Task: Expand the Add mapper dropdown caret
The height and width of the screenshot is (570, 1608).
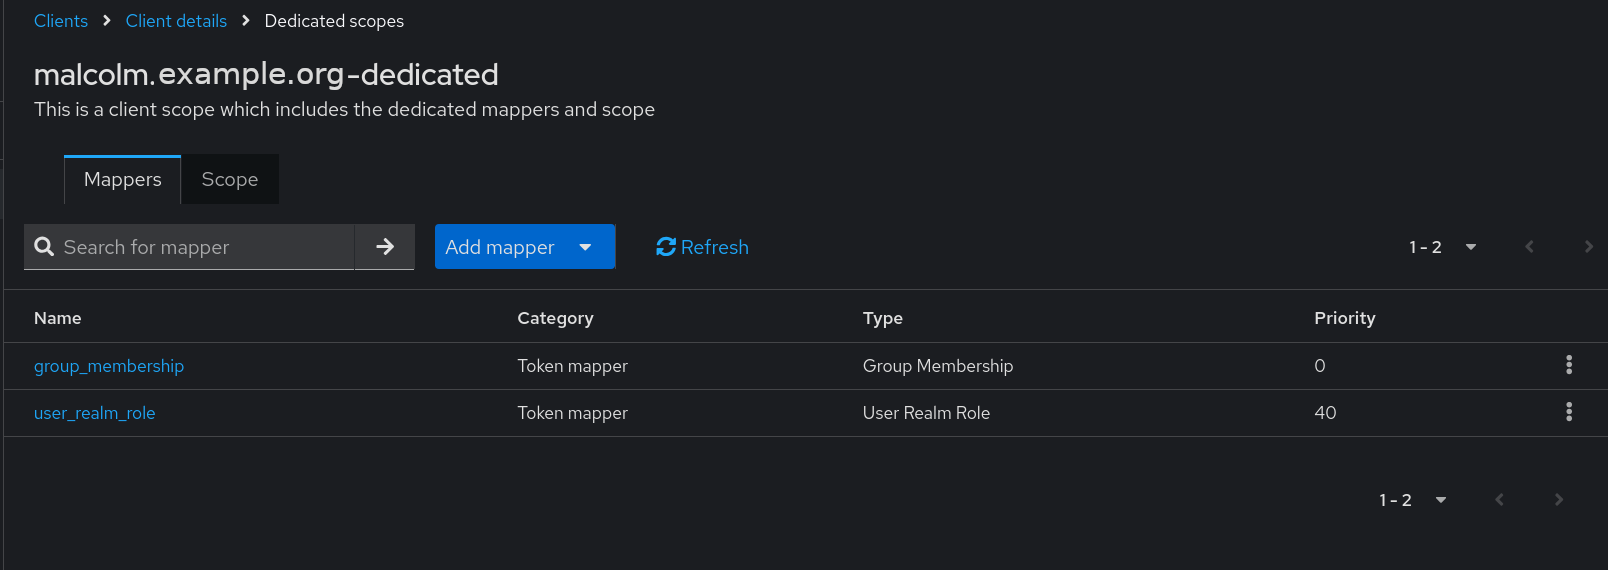Action: click(585, 247)
